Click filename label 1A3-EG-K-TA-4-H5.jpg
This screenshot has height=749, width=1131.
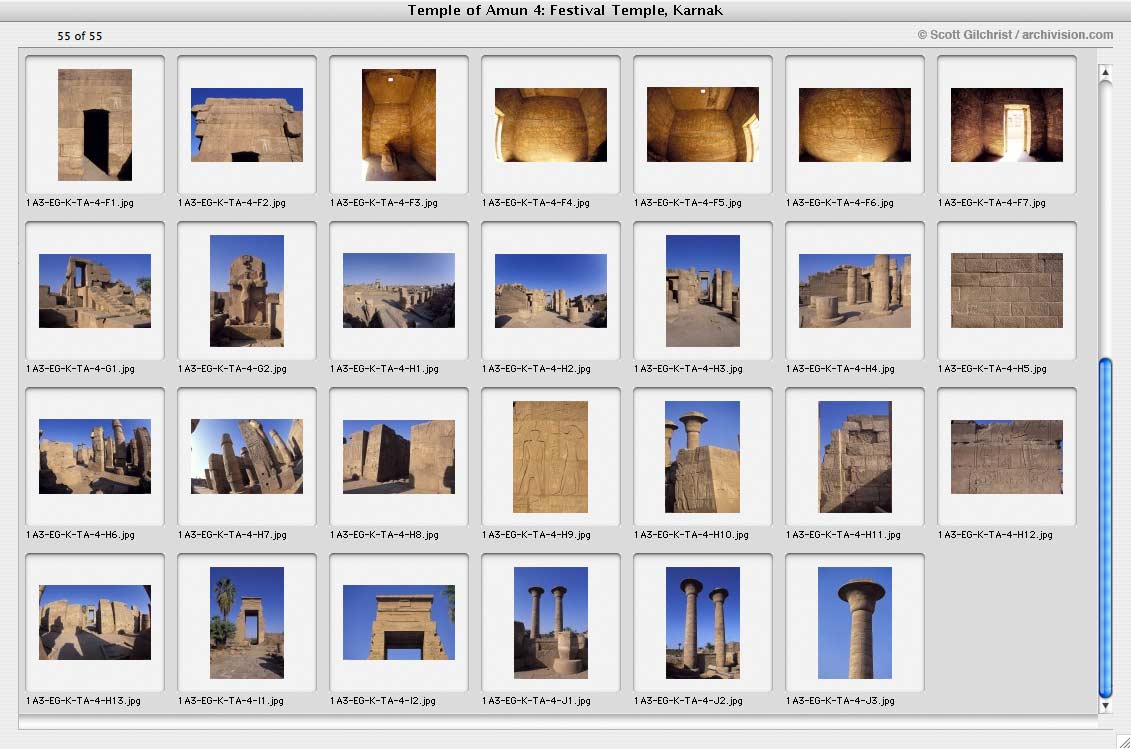(993, 369)
